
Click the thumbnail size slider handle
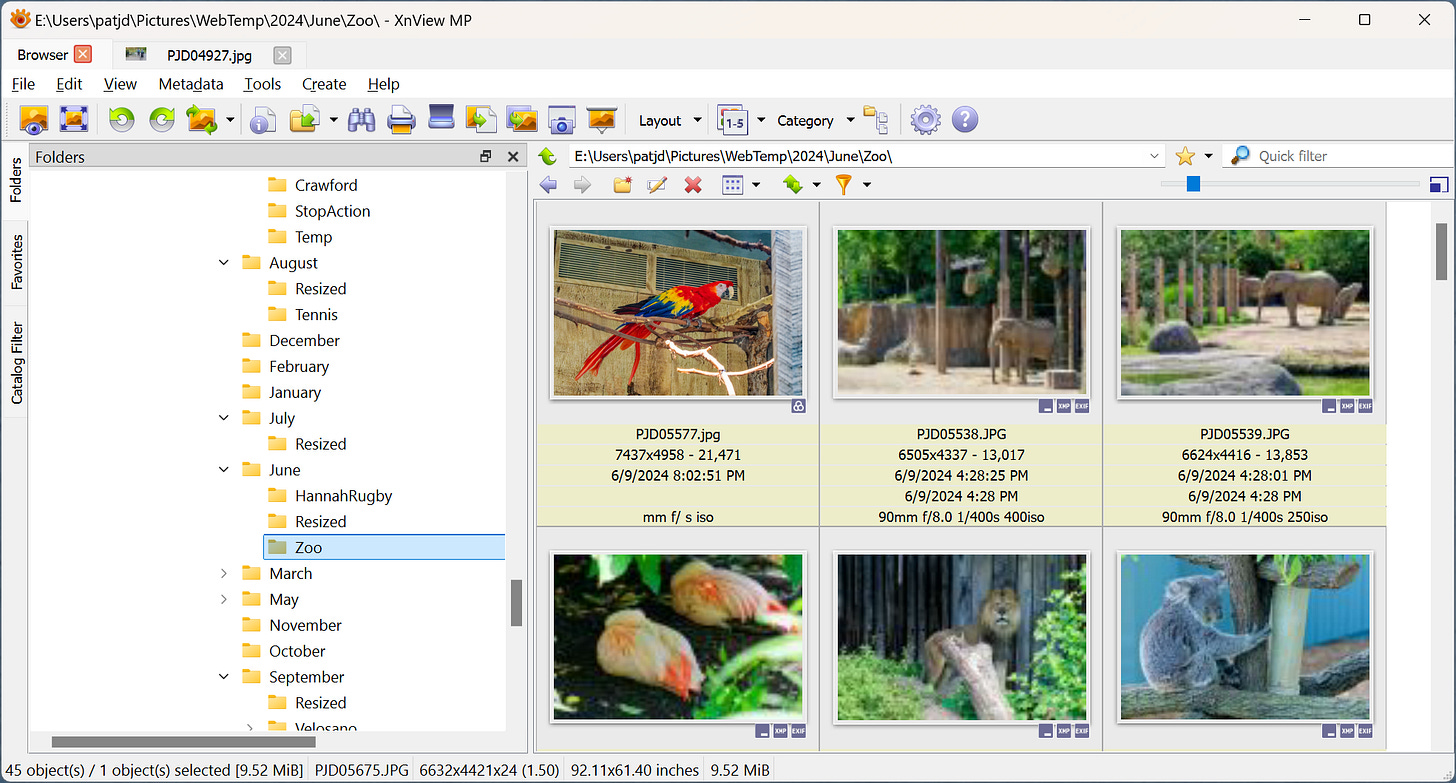click(x=1192, y=183)
